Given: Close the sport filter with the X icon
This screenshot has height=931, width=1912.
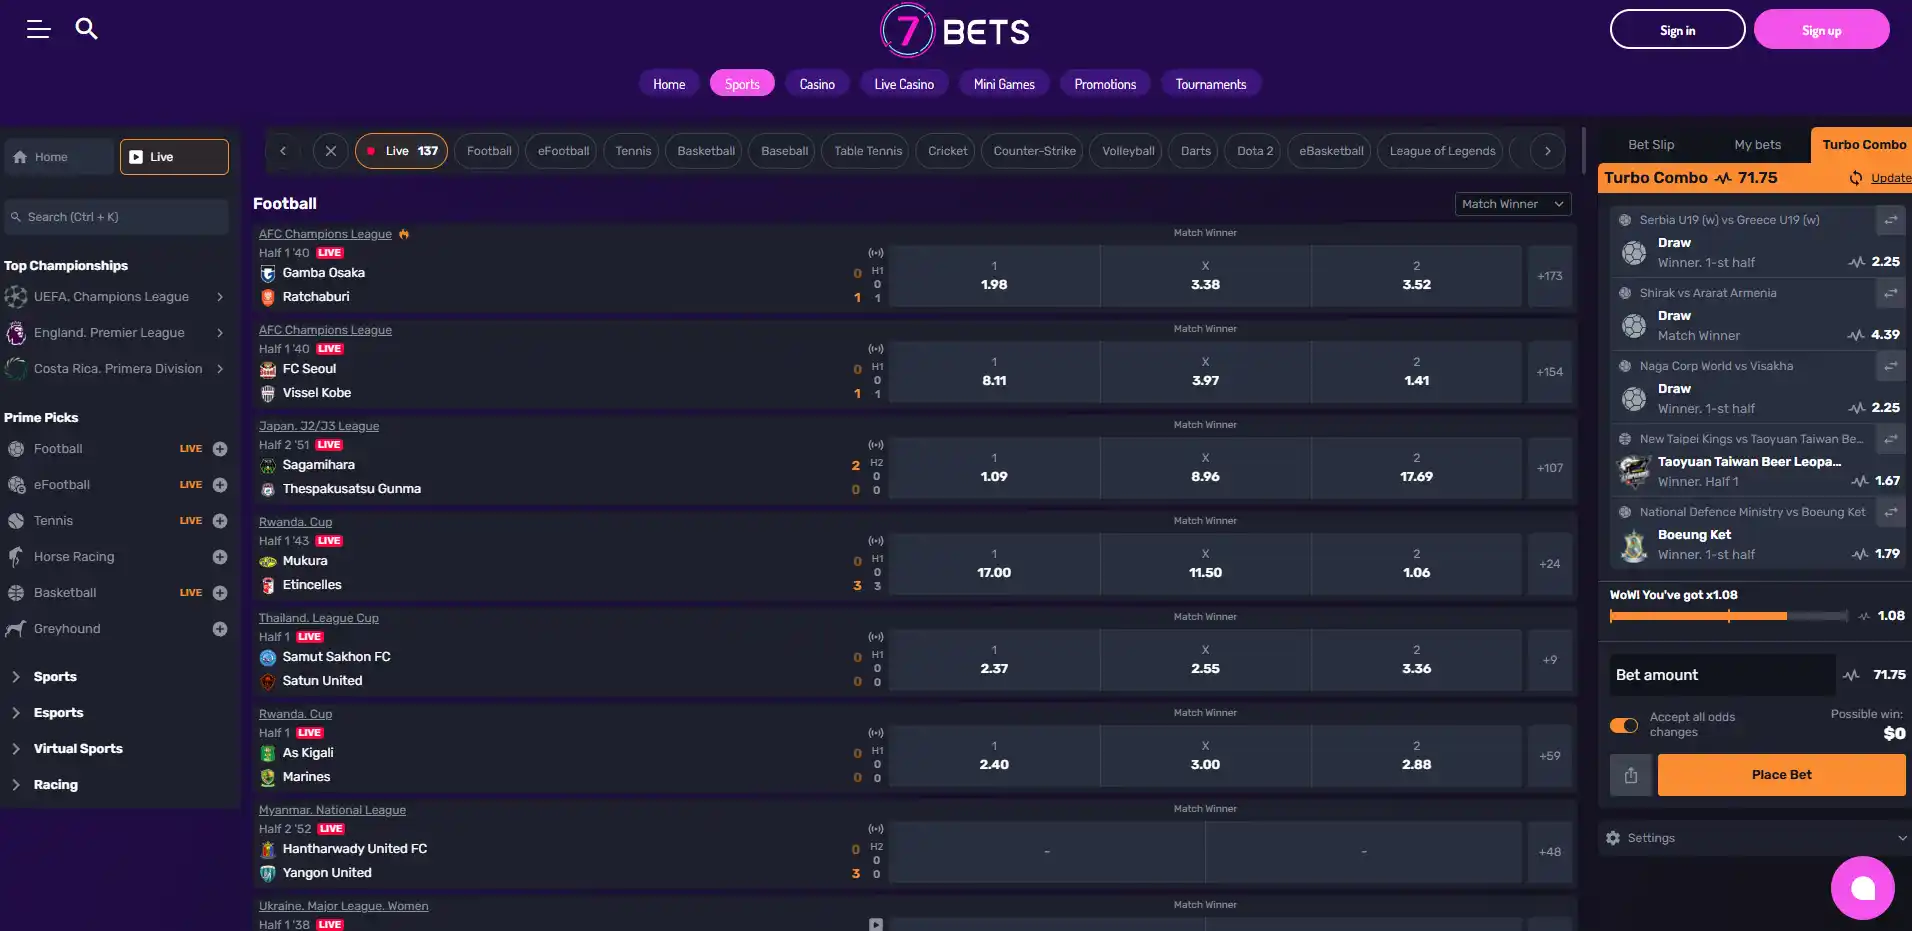Looking at the screenshot, I should (331, 151).
